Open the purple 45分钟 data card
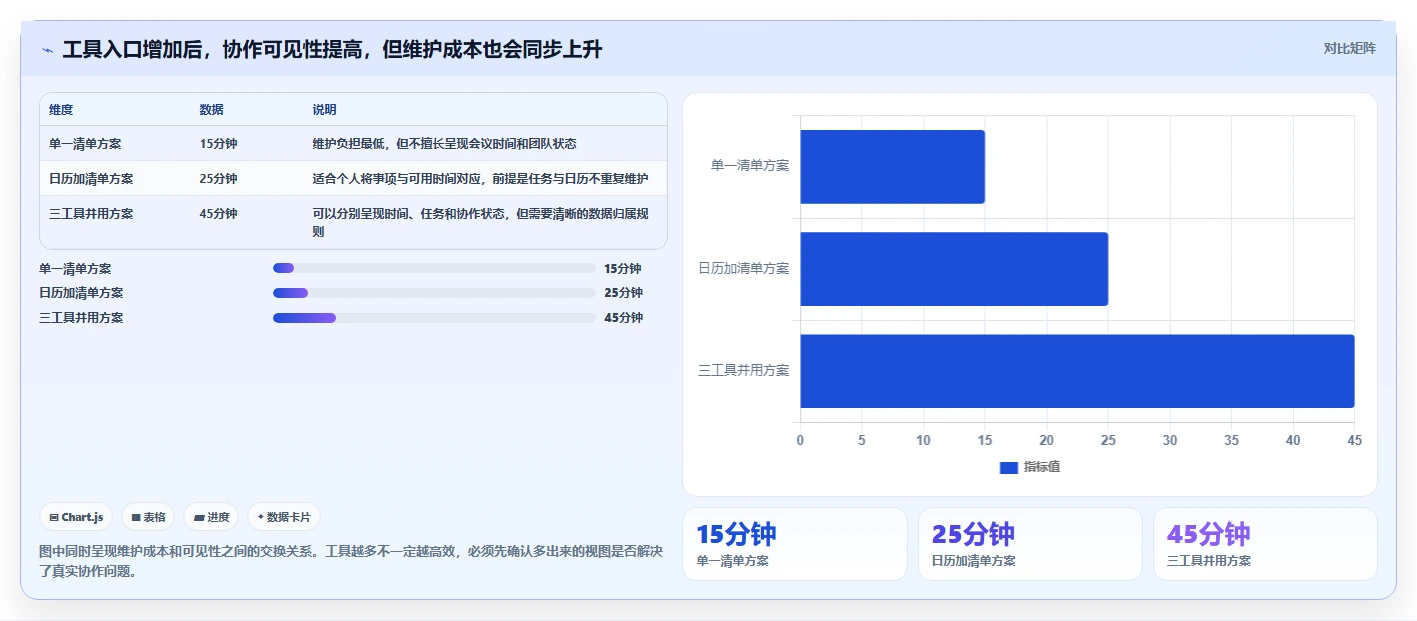Screen dimensions: 1417x621 pos(1265,544)
